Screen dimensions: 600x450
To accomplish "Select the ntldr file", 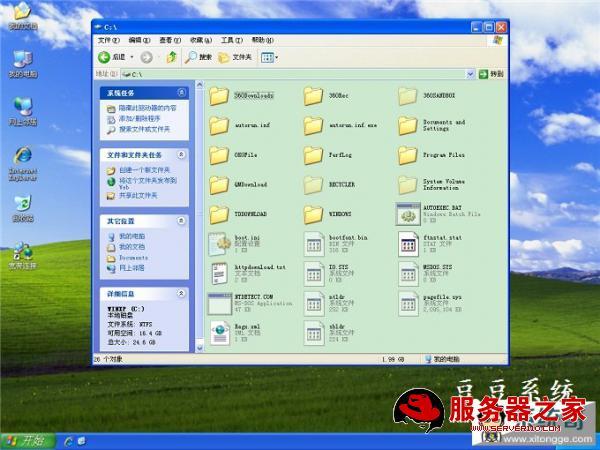I will (329, 303).
